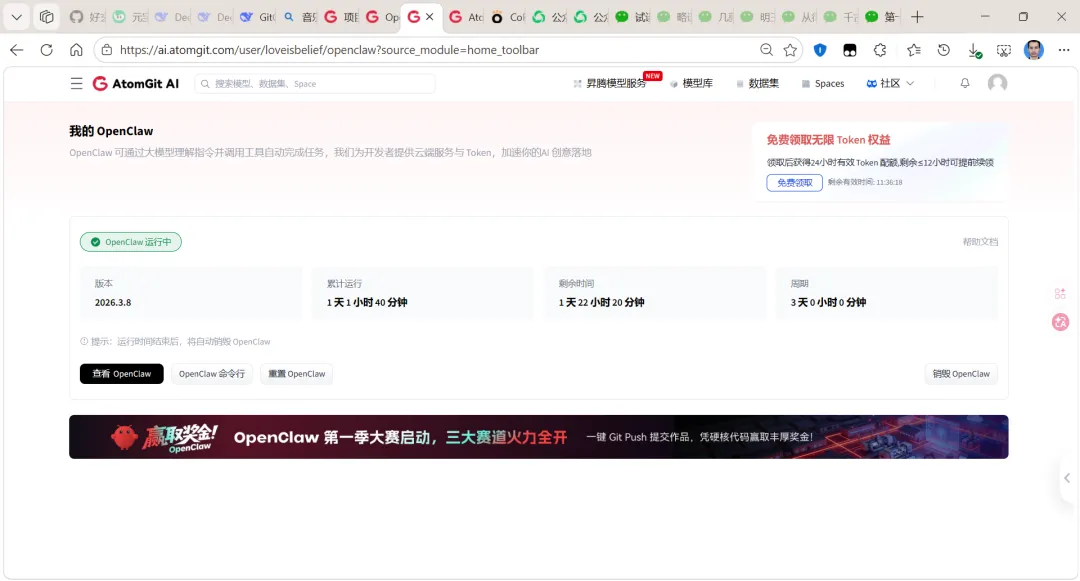Add this page to favorites star
Viewport: 1080px width, 581px height.
tap(790, 50)
